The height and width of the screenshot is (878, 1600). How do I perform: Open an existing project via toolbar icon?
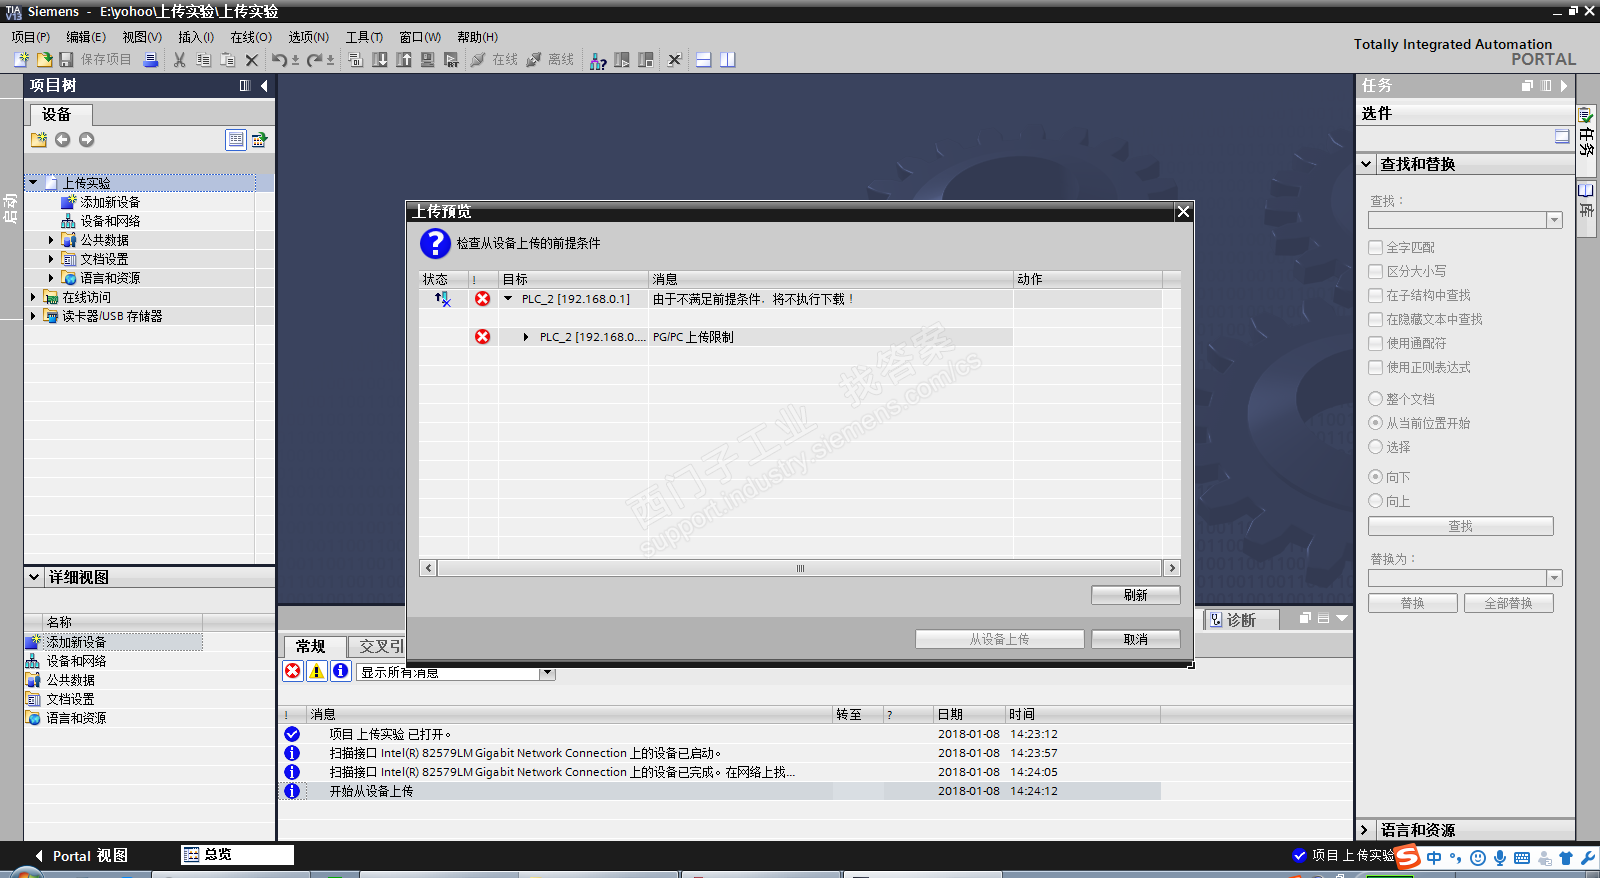(44, 60)
